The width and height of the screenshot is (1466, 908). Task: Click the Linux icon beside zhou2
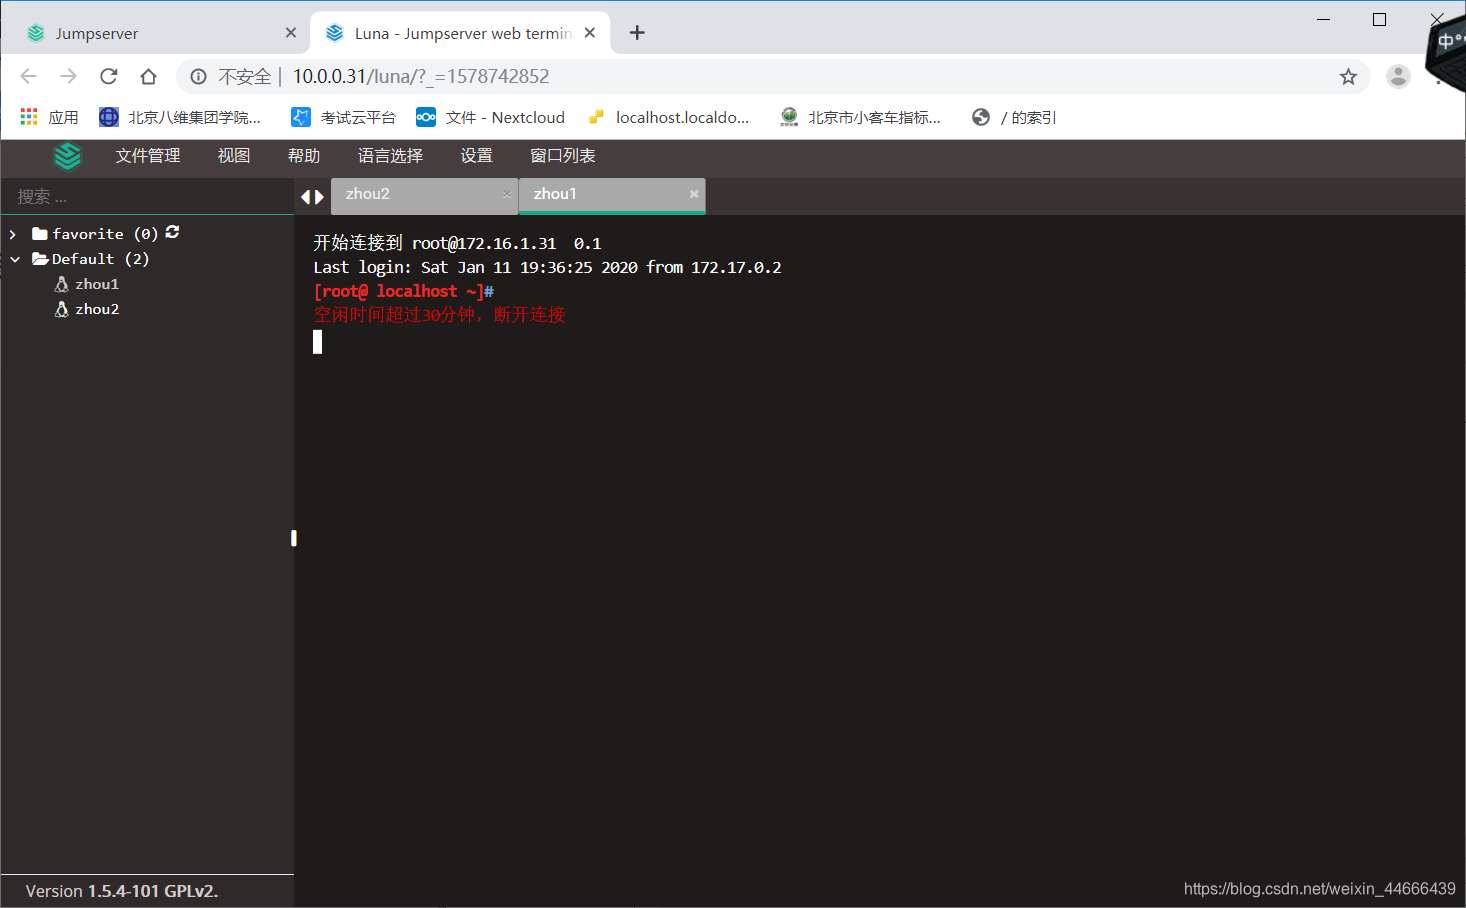tap(61, 309)
